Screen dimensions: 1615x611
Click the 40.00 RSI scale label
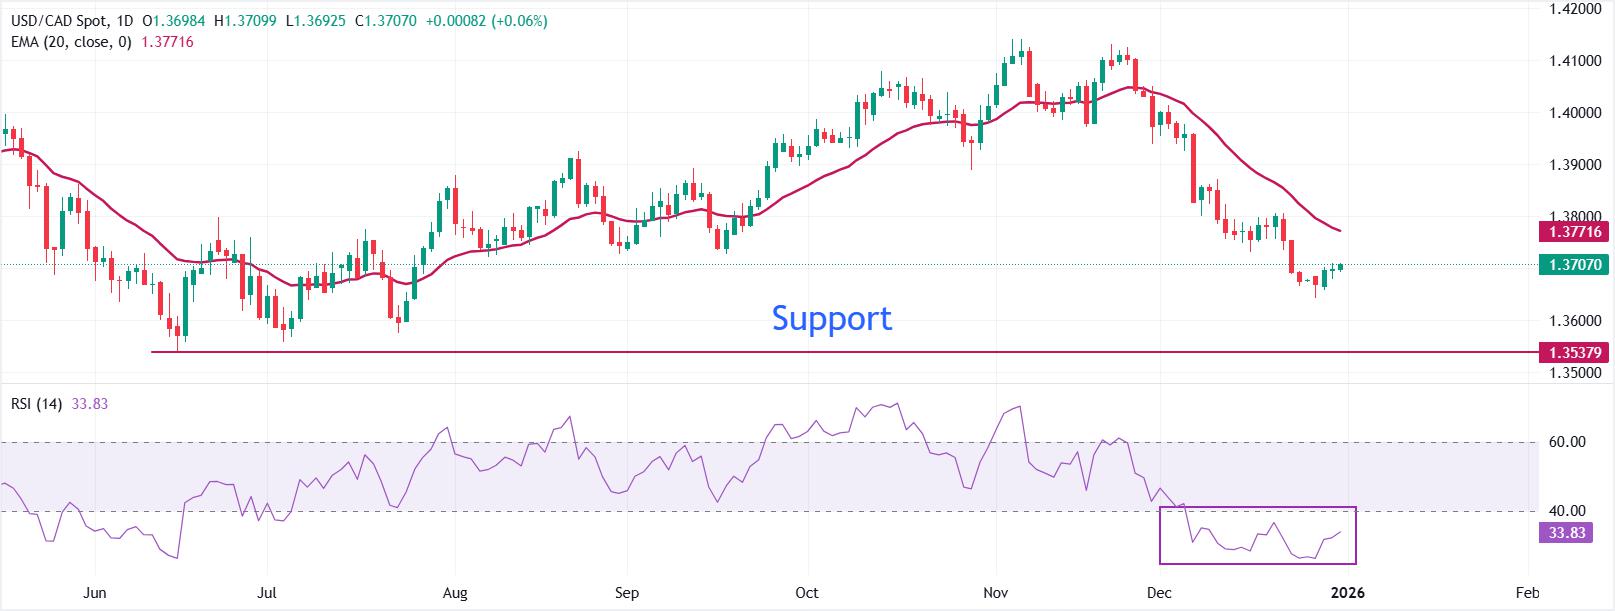pos(1567,511)
